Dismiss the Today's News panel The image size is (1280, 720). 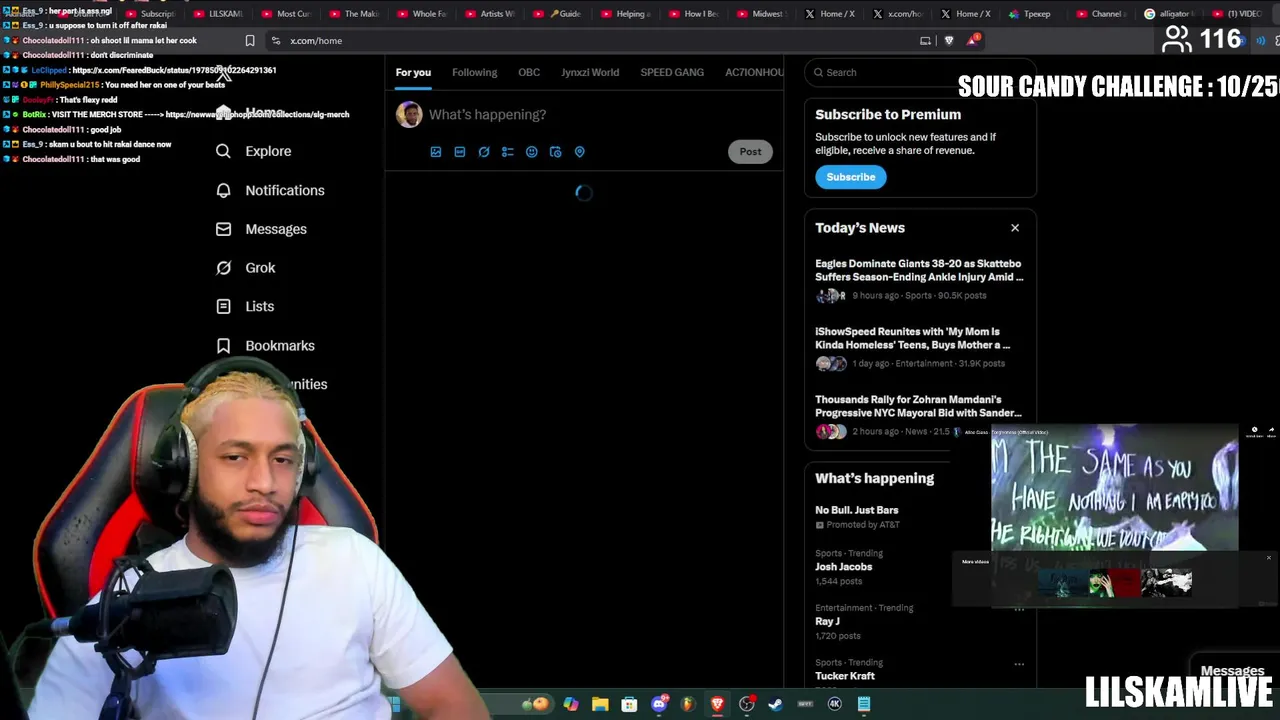click(x=1015, y=228)
